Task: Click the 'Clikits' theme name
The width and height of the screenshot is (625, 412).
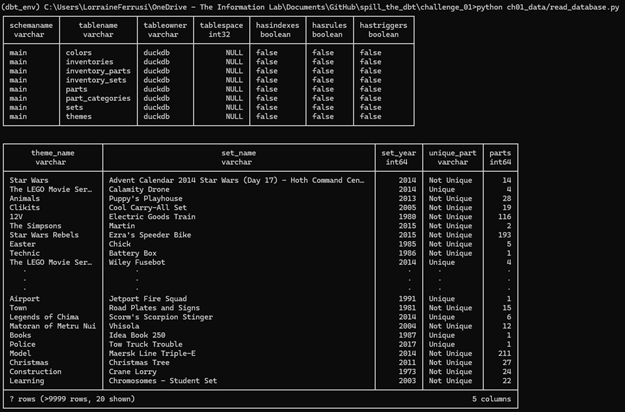Action: [25, 208]
